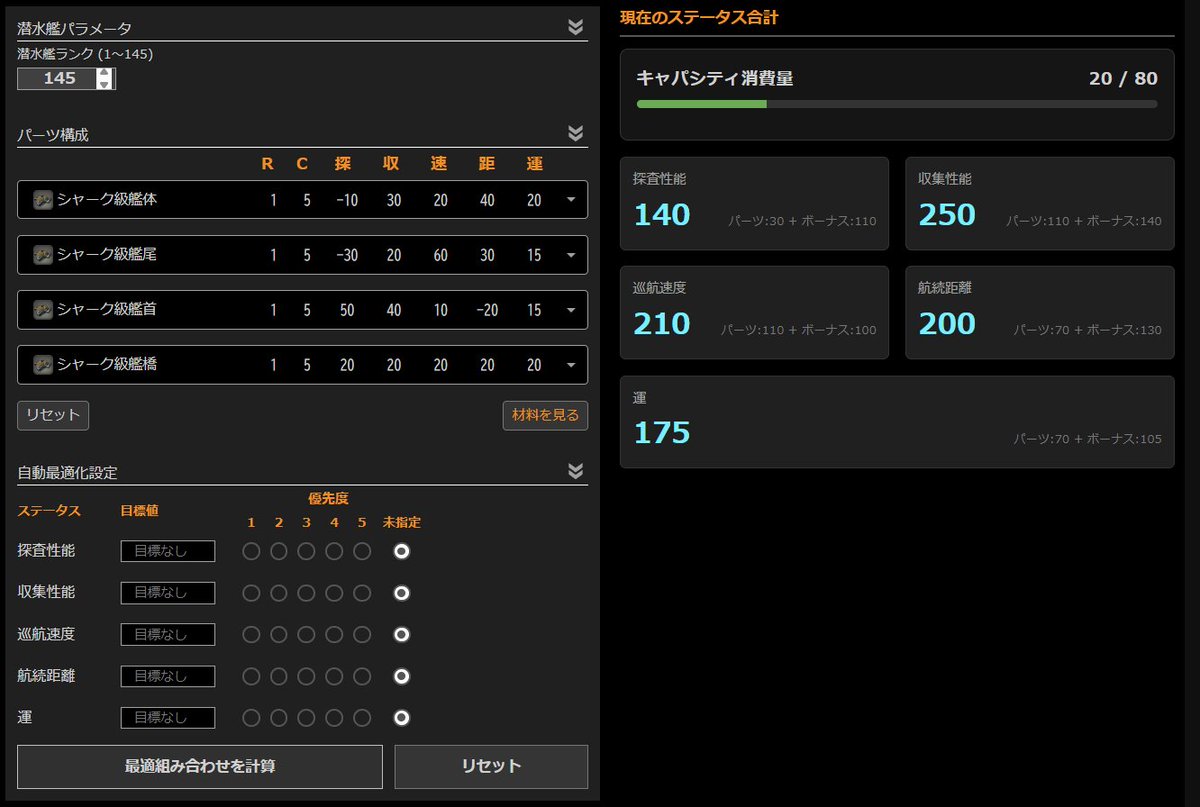The height and width of the screenshot is (807, 1200).
Task: Click パーツ:110 + ボーナス:140 breakdown text
Action: tap(1084, 220)
